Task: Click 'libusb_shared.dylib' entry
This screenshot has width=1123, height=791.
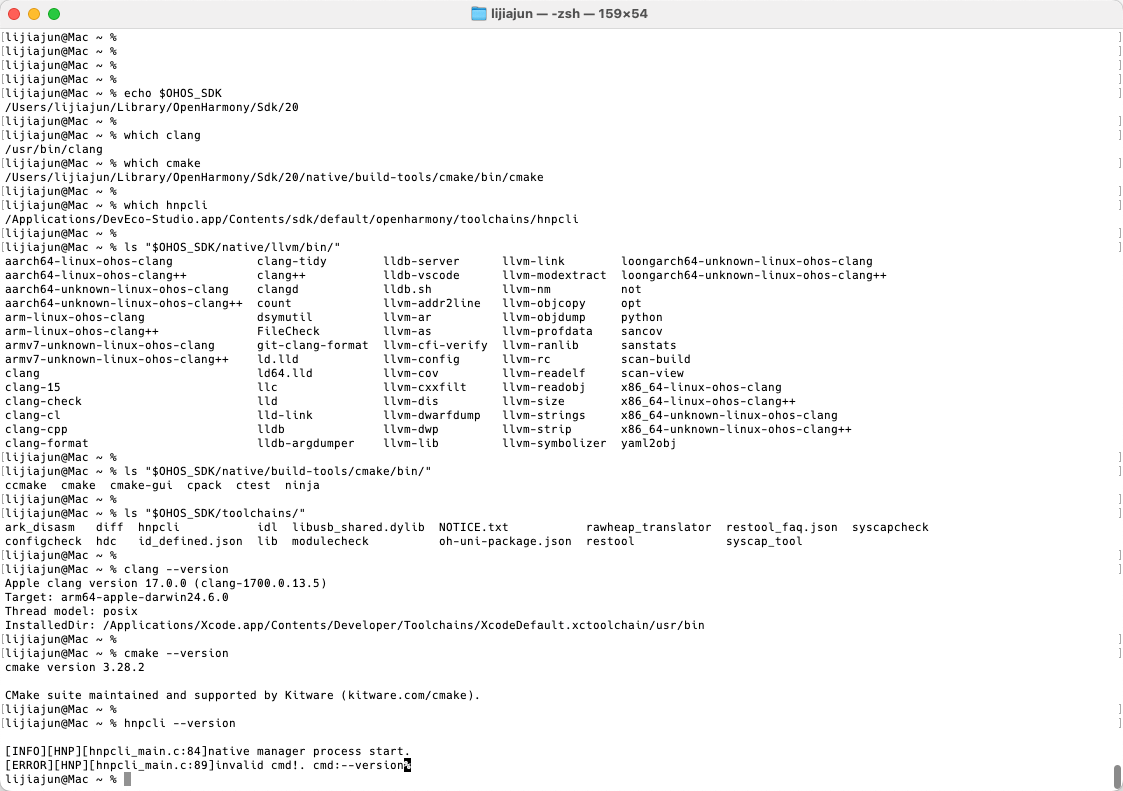Action: [x=358, y=527]
